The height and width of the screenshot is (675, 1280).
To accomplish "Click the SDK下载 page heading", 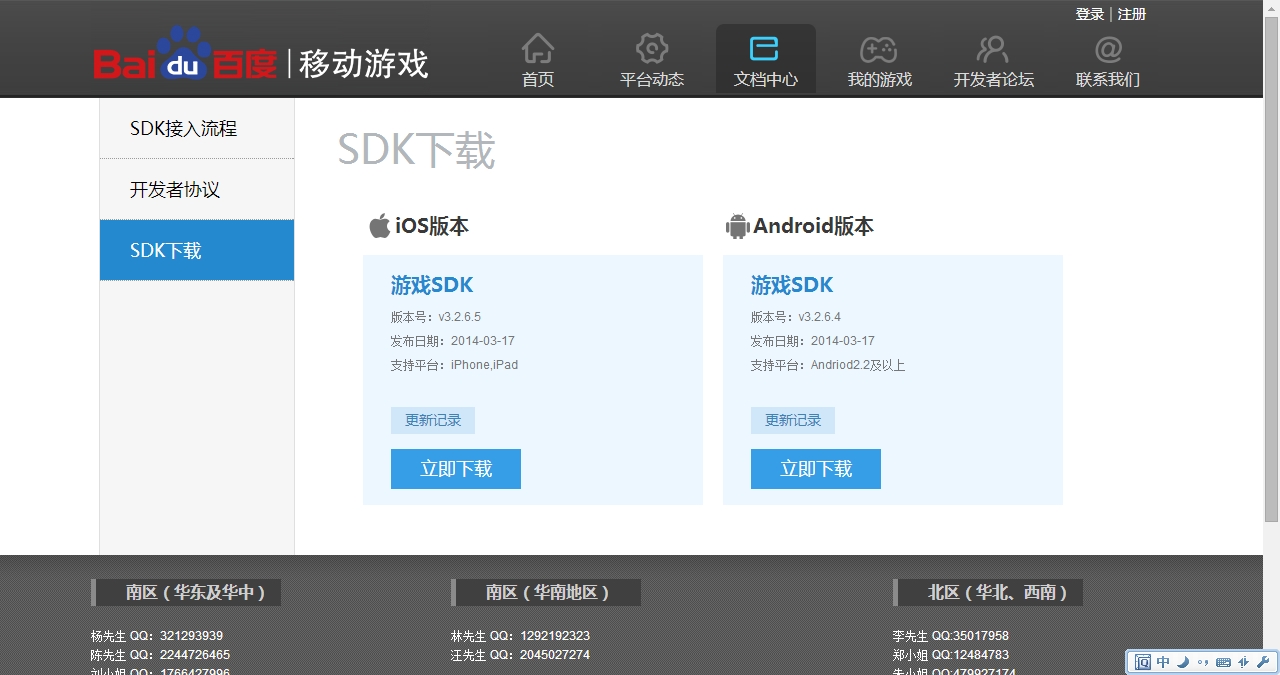I will 416,151.
